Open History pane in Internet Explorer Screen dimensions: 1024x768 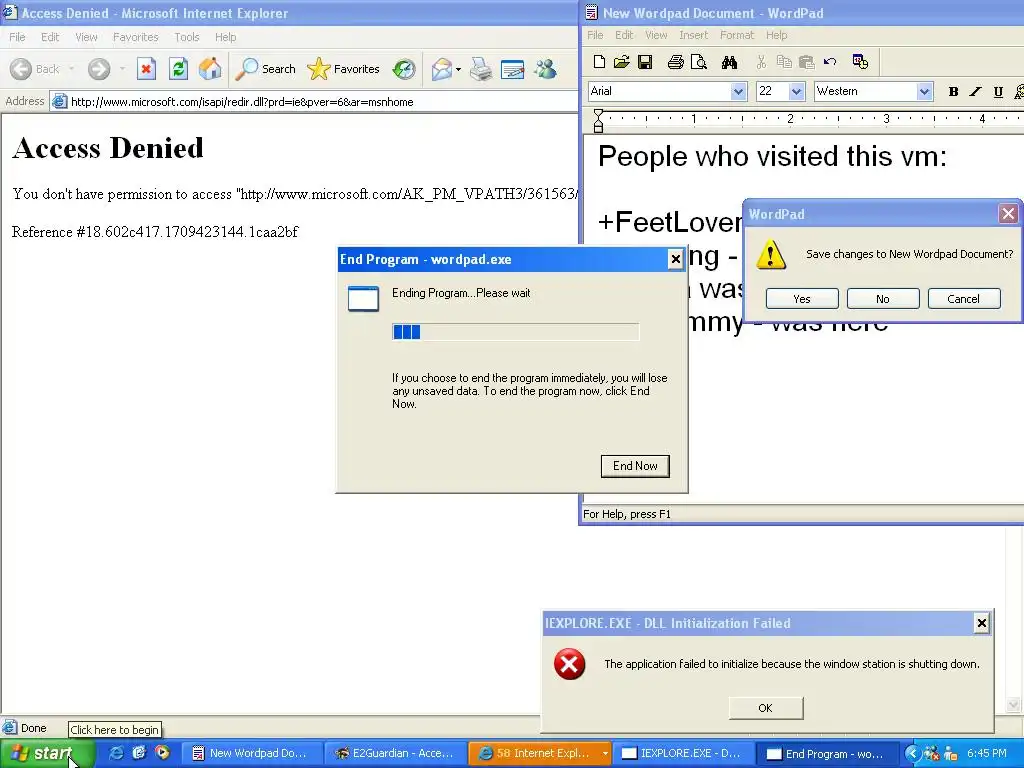point(404,69)
